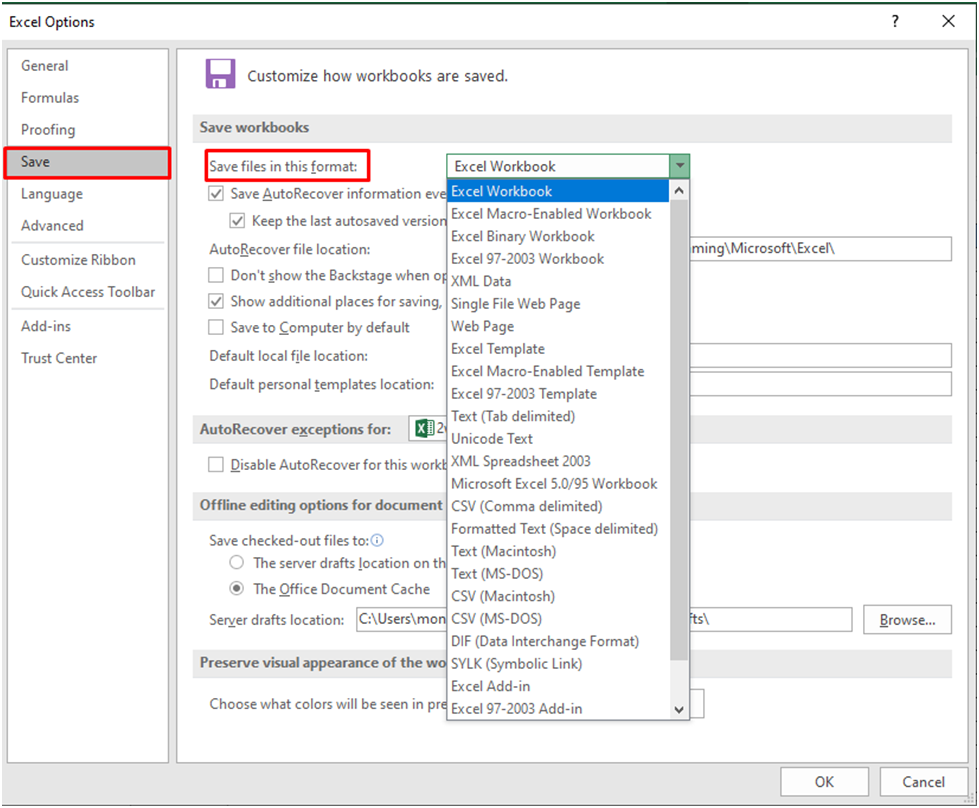Check Don't show the Backstage when opening
Screen dimensions: 979x808
coord(216,274)
